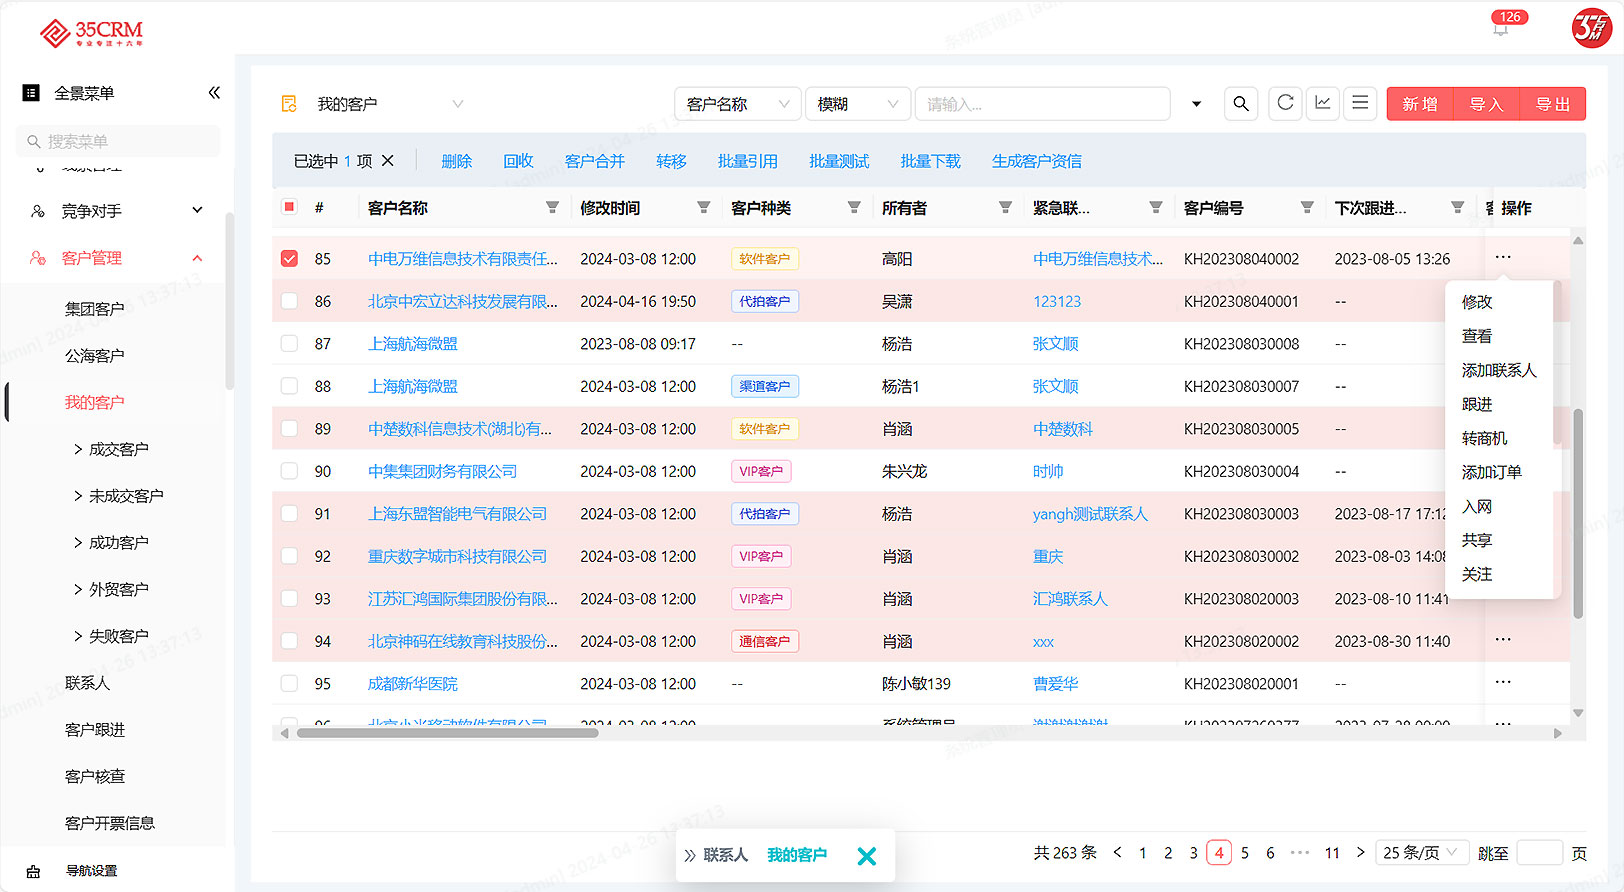
Task: Toggle the select-all header checkbox
Action: tap(289, 207)
